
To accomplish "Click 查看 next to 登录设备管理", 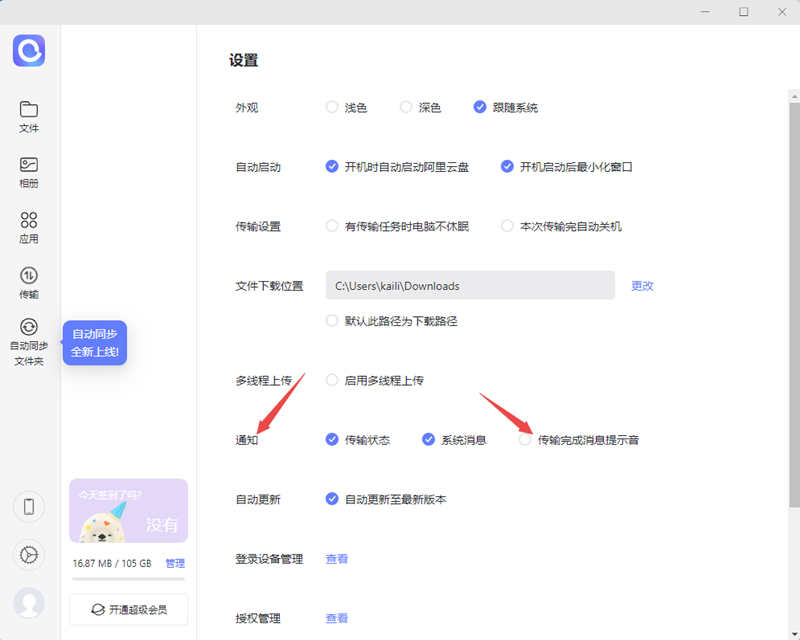I will 336,559.
